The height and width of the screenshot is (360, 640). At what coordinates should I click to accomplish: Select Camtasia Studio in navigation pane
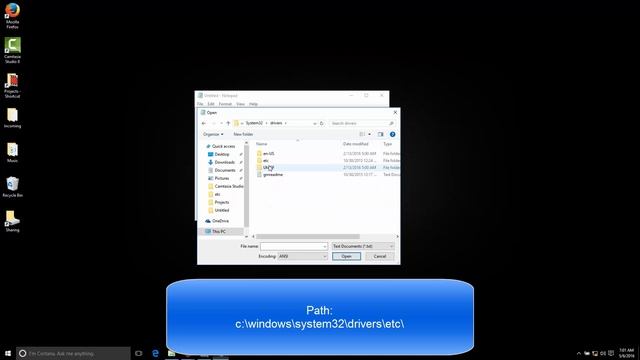[229, 186]
